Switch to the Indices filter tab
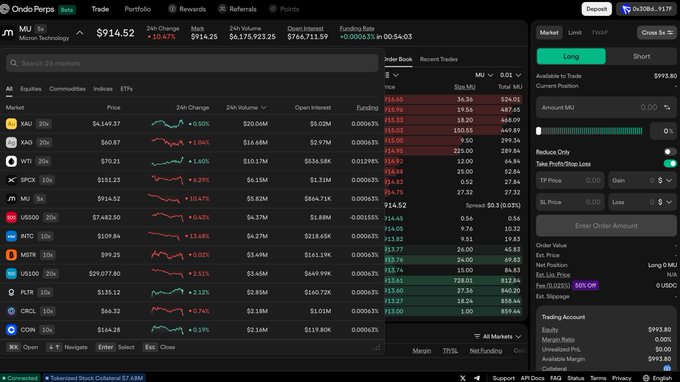Screen dimensions: 680x382 (x=103, y=89)
